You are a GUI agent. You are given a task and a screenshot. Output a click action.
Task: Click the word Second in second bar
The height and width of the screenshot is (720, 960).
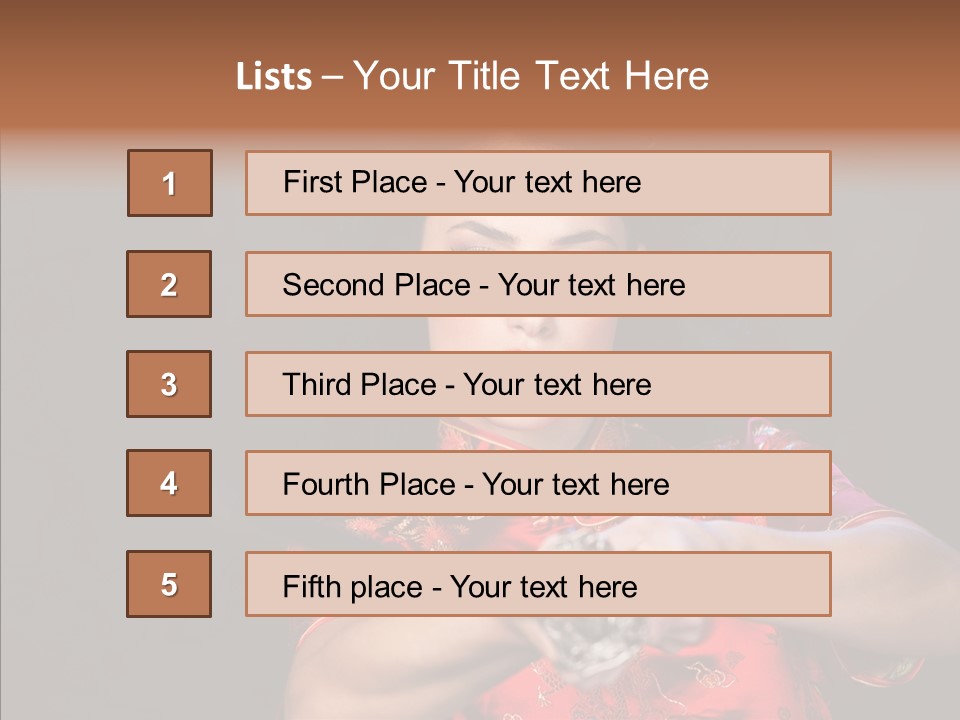(x=333, y=285)
